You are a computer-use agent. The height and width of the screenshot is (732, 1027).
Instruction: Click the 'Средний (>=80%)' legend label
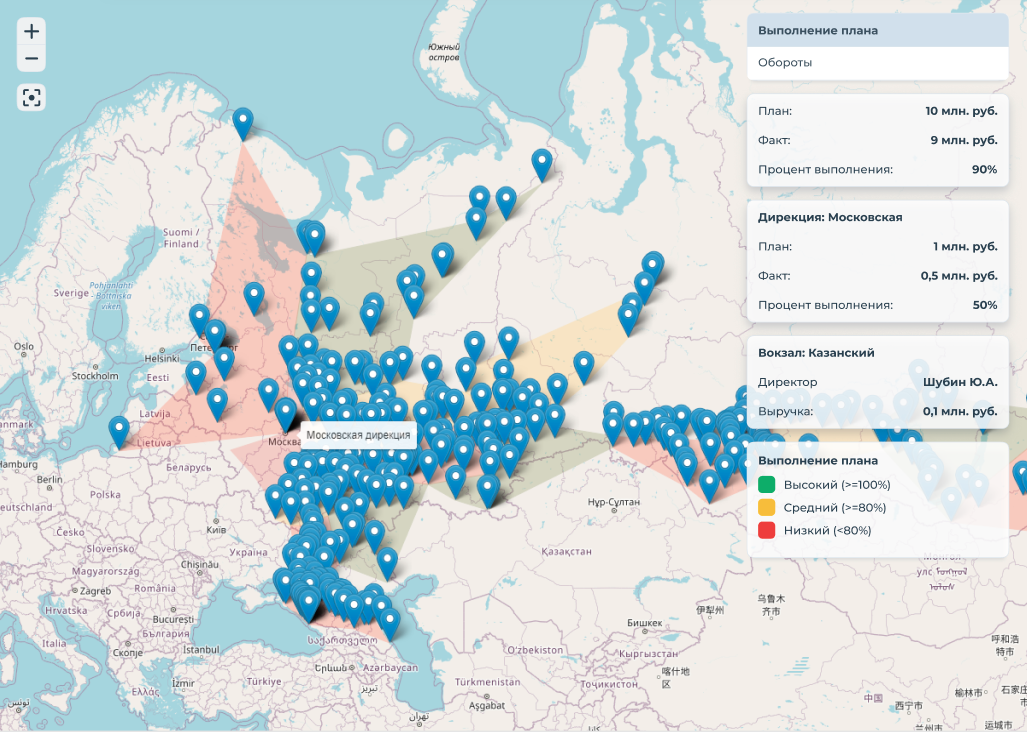click(x=835, y=507)
